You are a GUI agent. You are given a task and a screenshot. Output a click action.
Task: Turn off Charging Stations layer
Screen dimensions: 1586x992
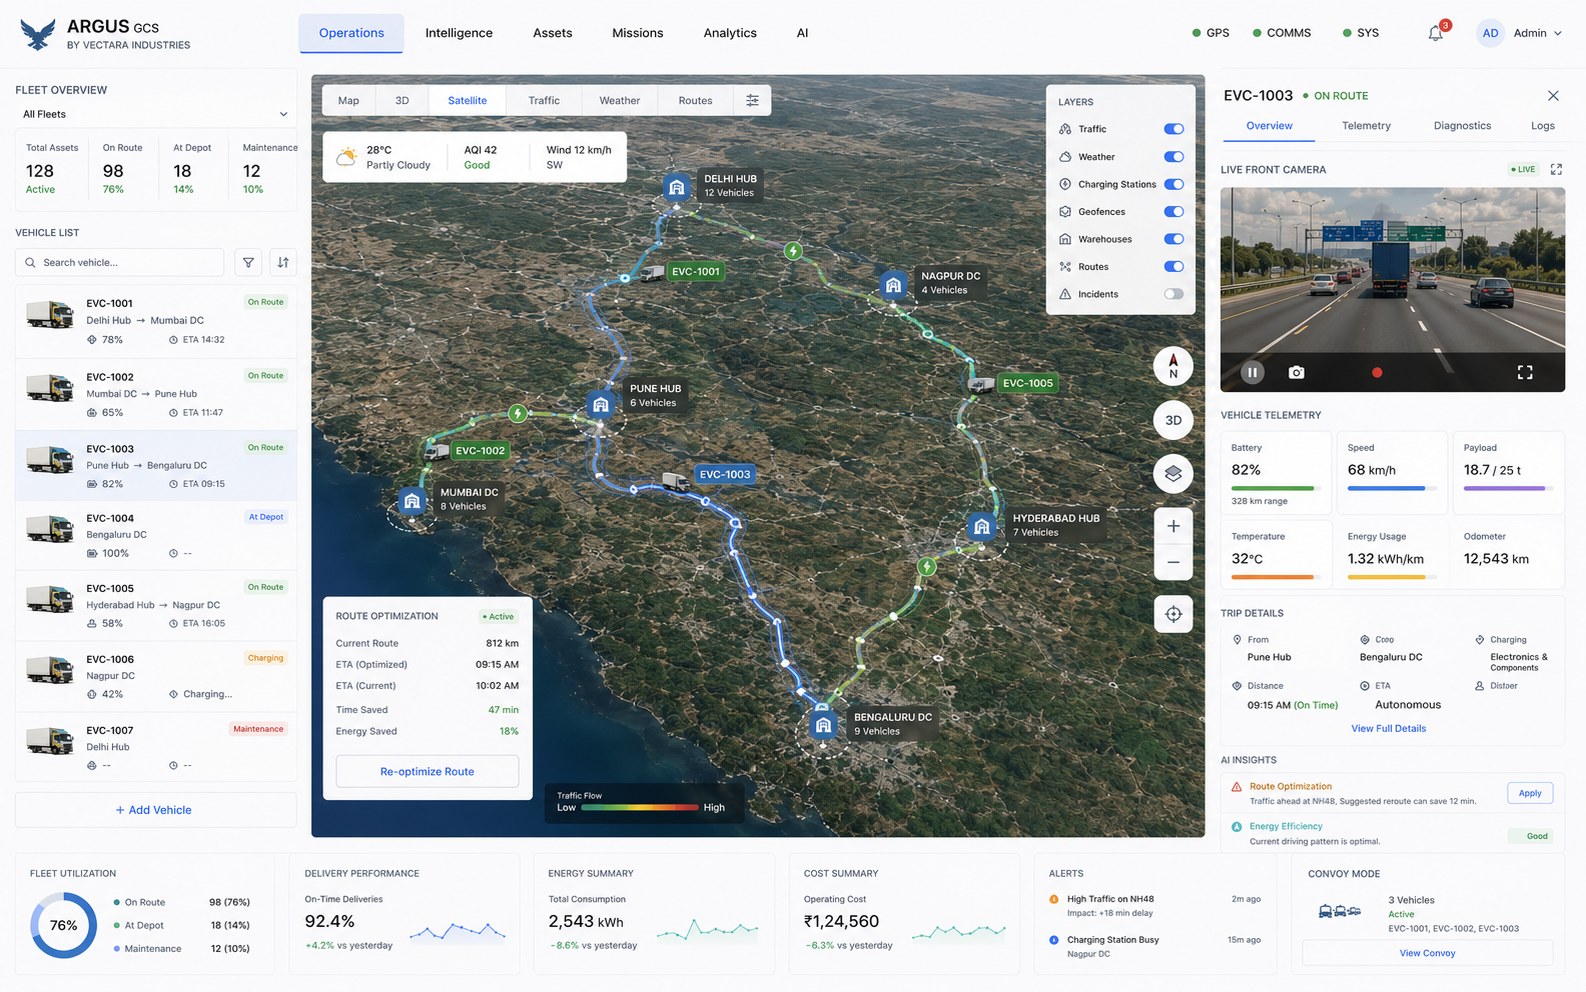point(1174,184)
